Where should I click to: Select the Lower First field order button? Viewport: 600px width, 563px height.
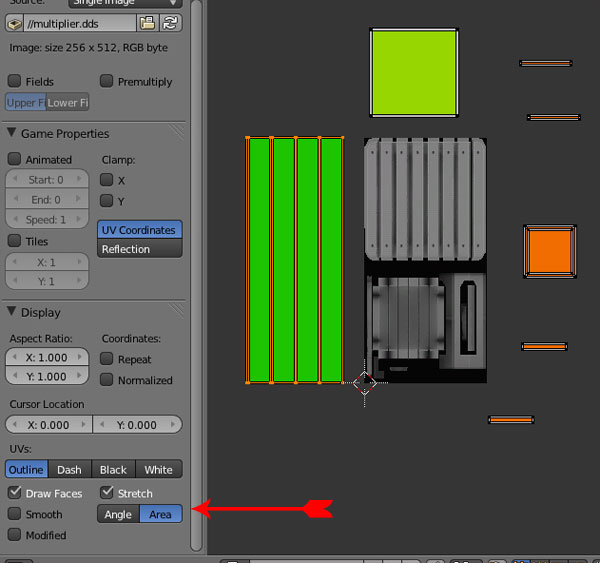point(68,103)
